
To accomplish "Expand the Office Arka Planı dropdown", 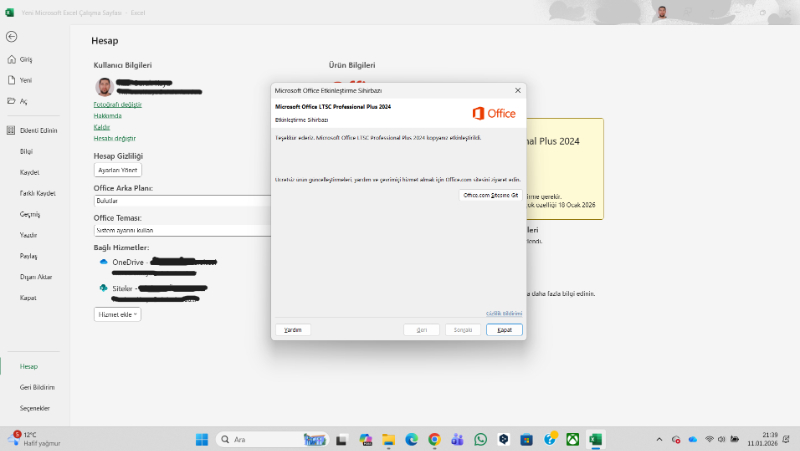I will click(180, 200).
